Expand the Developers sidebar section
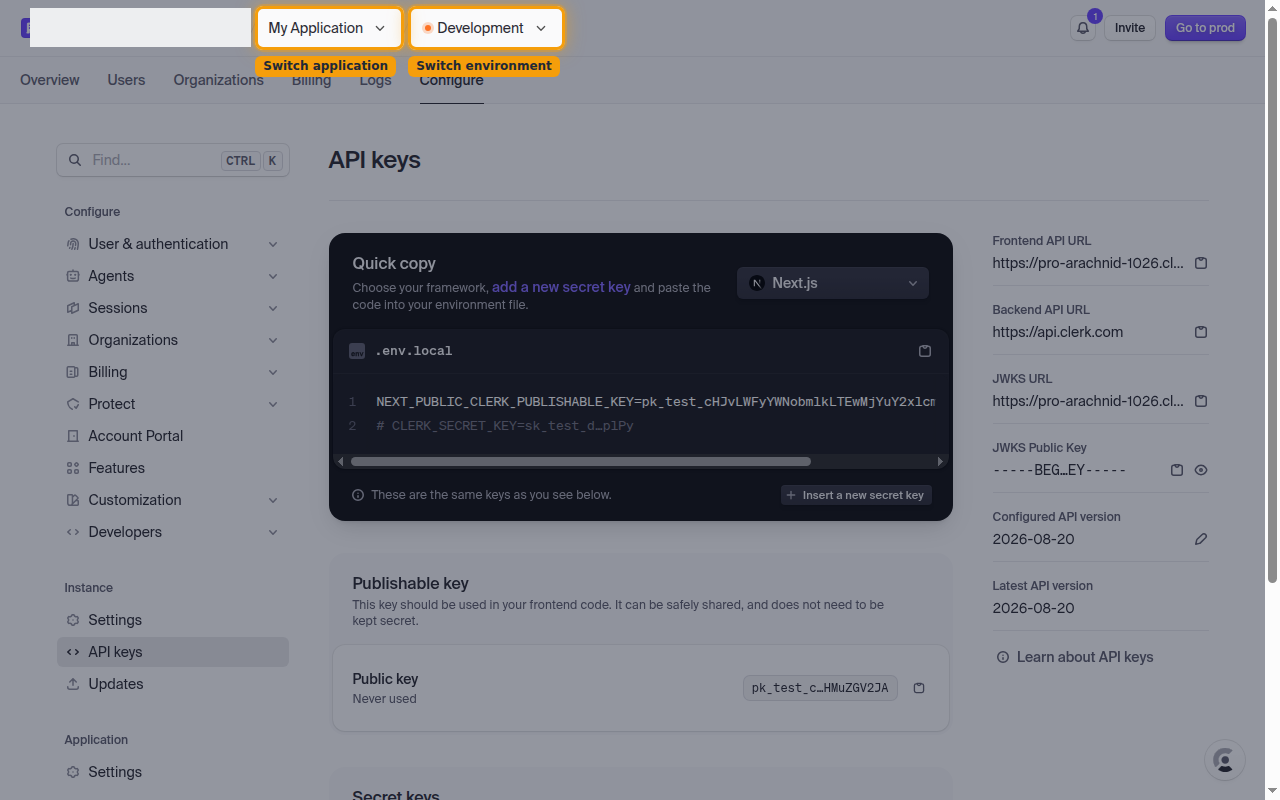Image resolution: width=1280 pixels, height=800 pixels. point(173,532)
